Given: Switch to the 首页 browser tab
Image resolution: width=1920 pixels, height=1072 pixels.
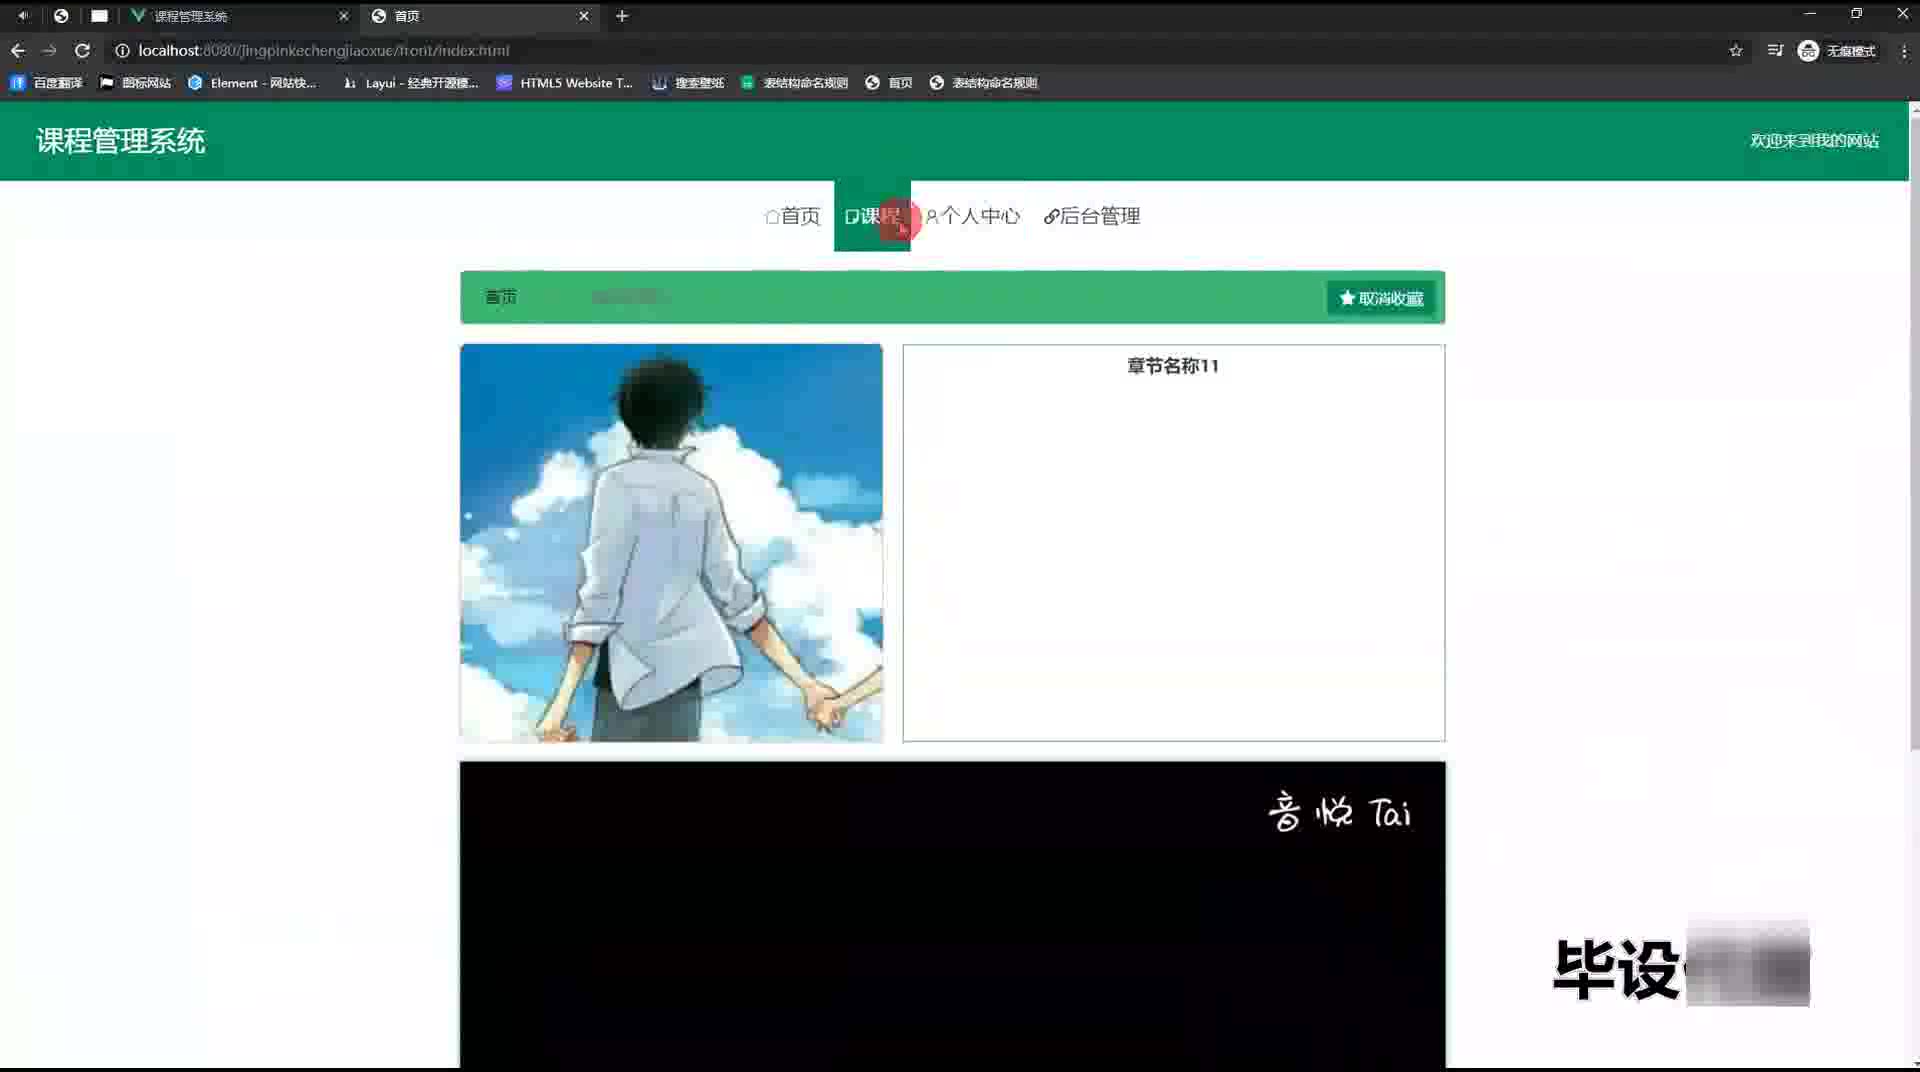Looking at the screenshot, I should point(480,16).
